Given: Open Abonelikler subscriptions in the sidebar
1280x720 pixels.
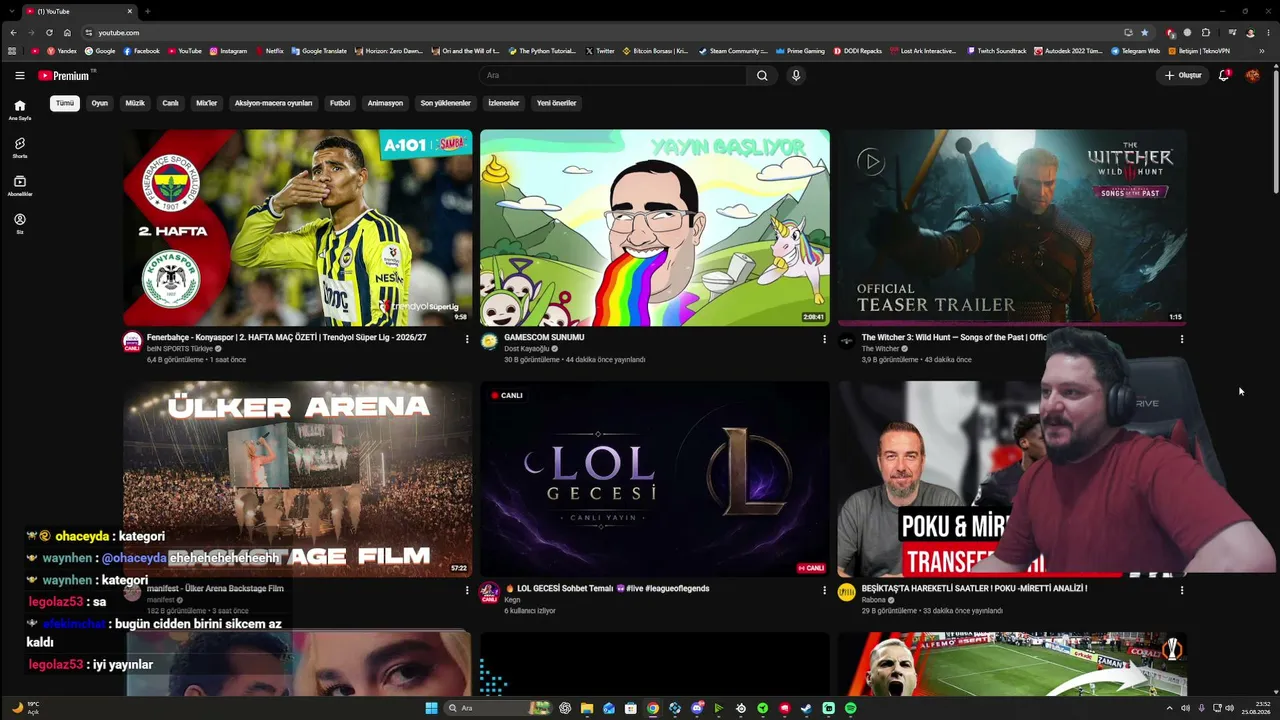Looking at the screenshot, I should pyautogui.click(x=19, y=186).
